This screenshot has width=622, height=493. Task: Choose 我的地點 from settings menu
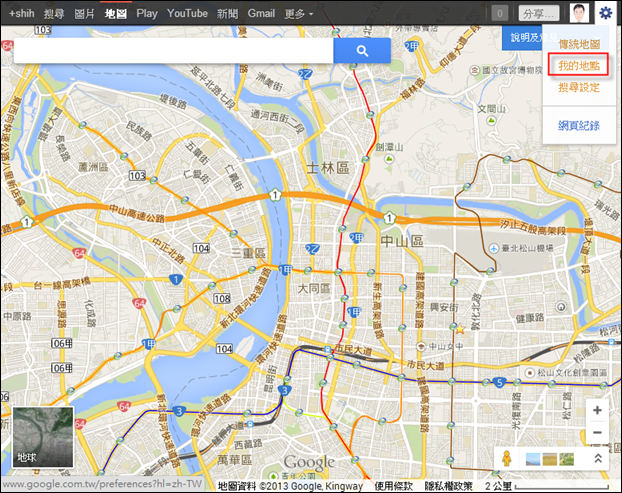tap(579, 65)
